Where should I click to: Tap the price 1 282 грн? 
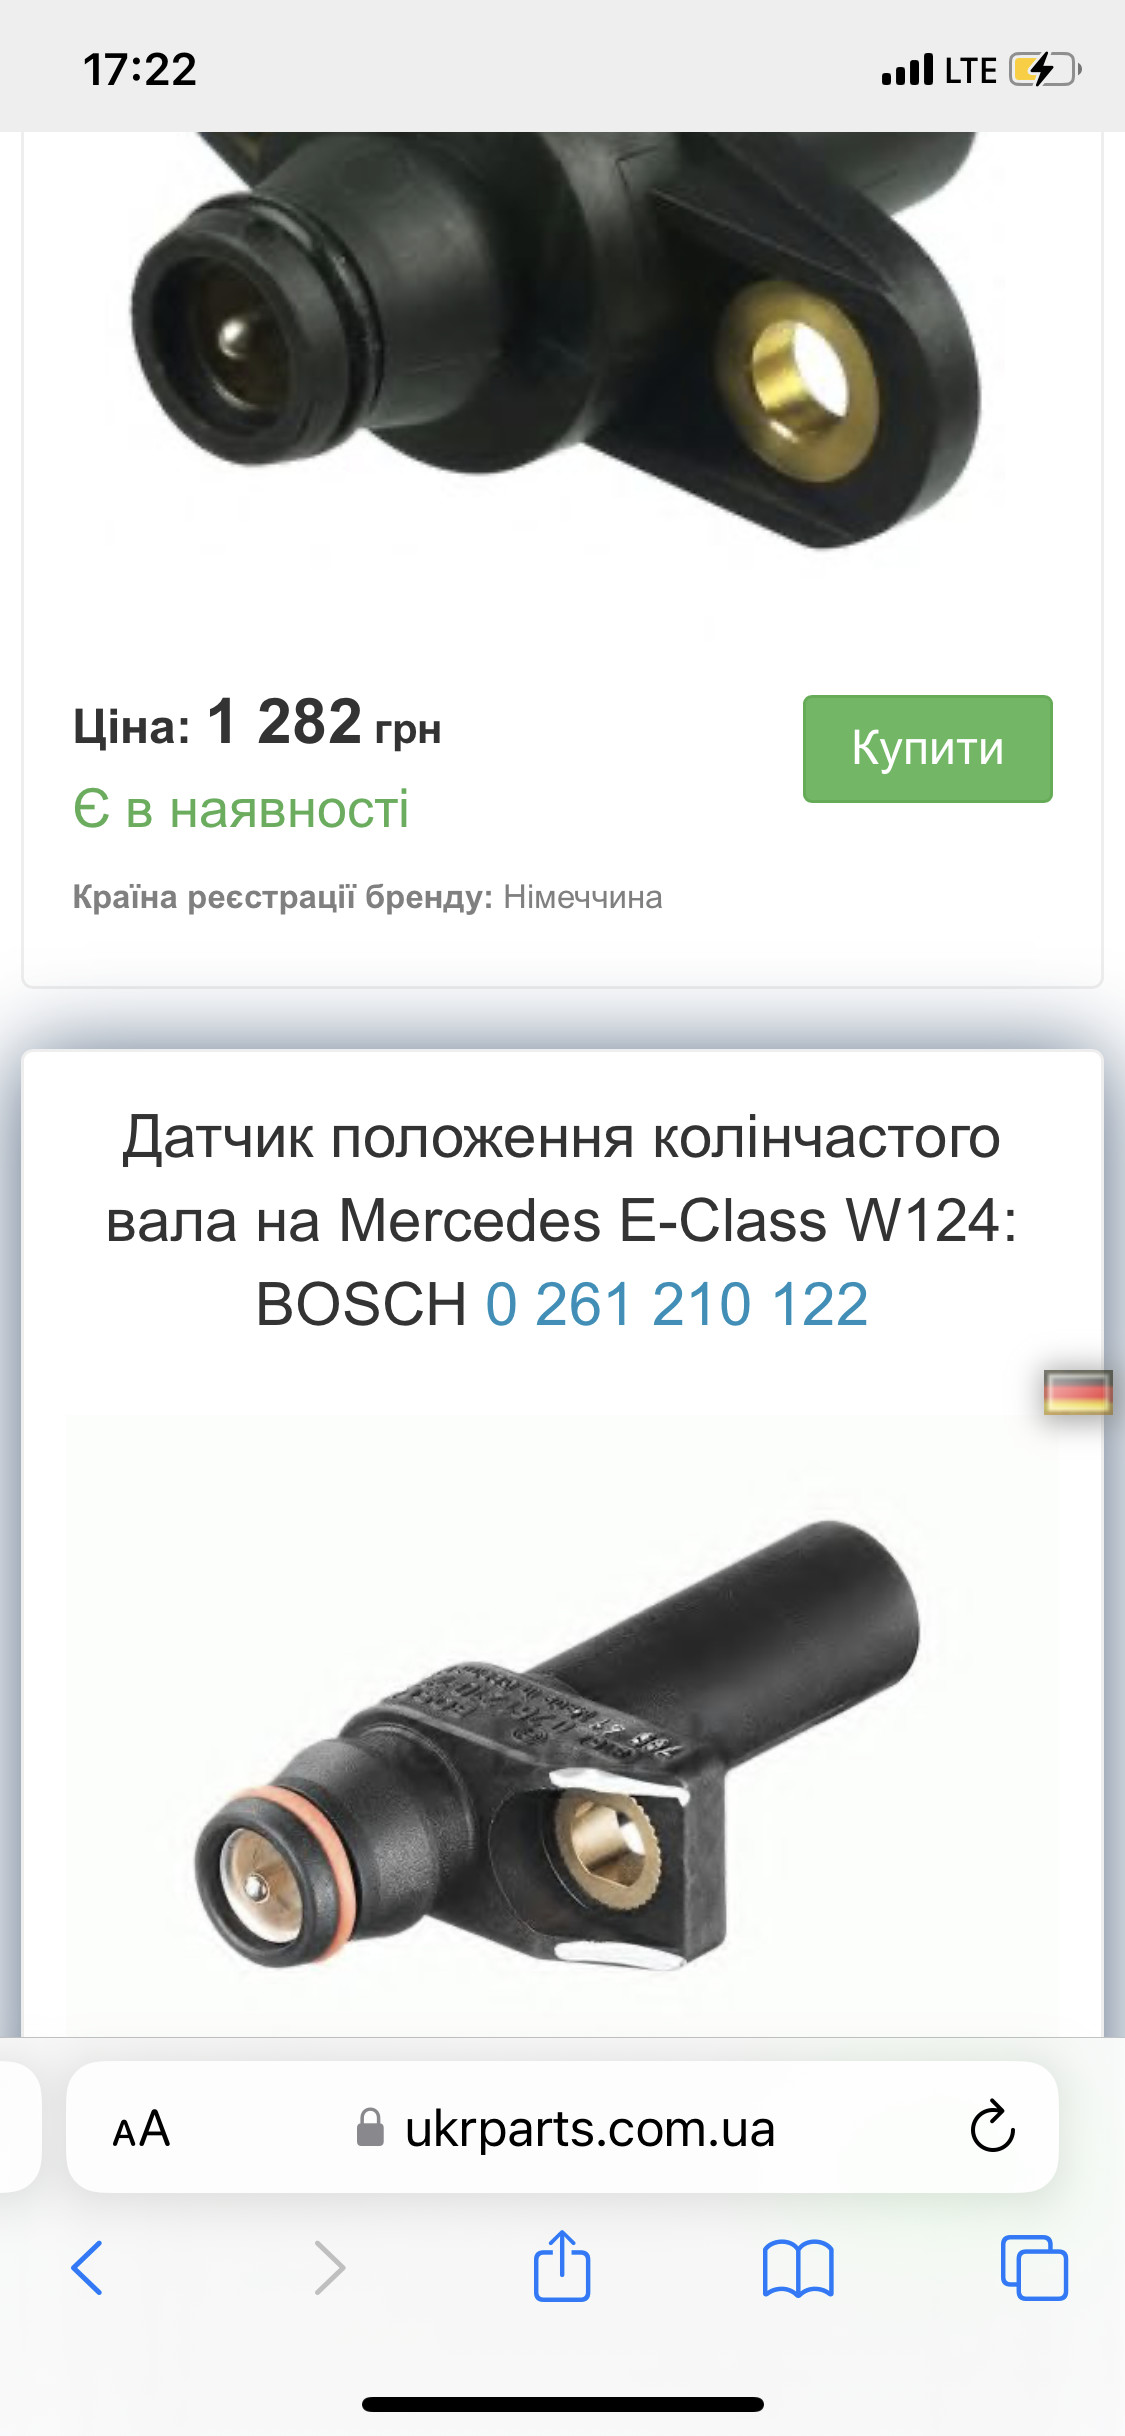(x=324, y=723)
